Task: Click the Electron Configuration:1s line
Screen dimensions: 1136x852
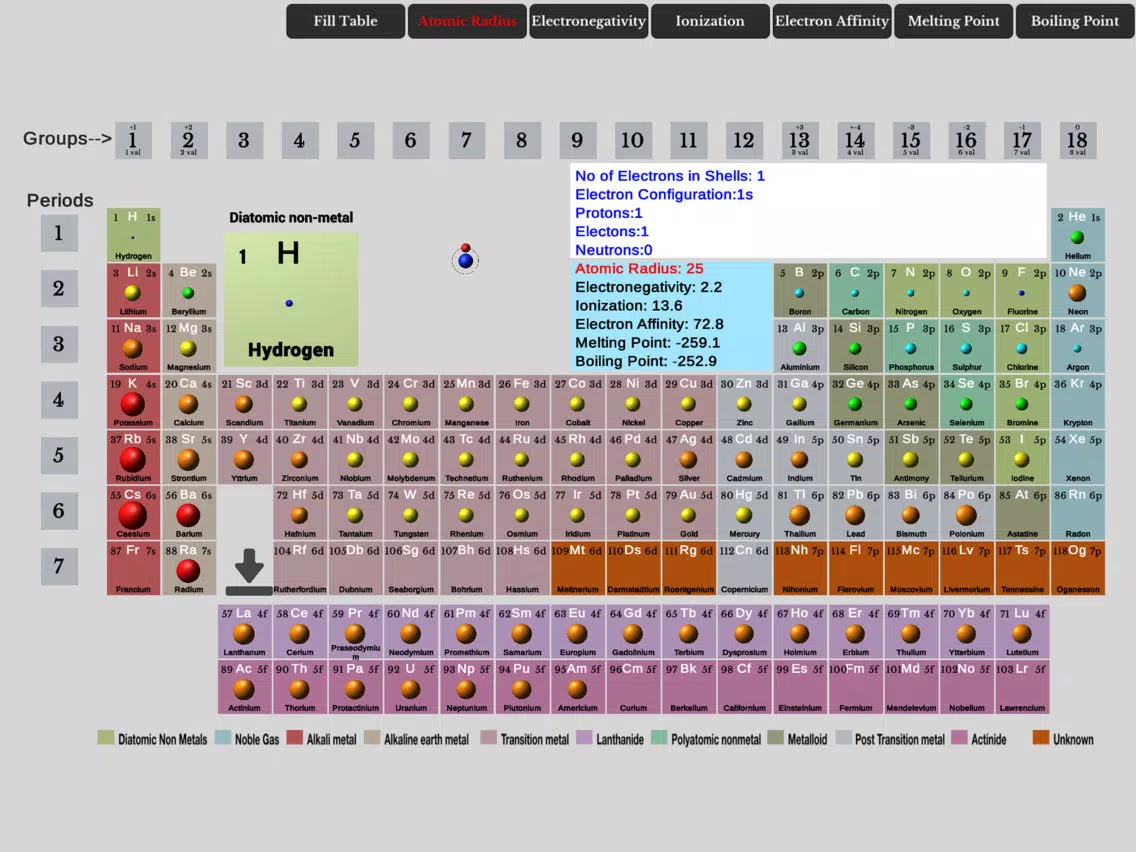Action: pos(664,194)
